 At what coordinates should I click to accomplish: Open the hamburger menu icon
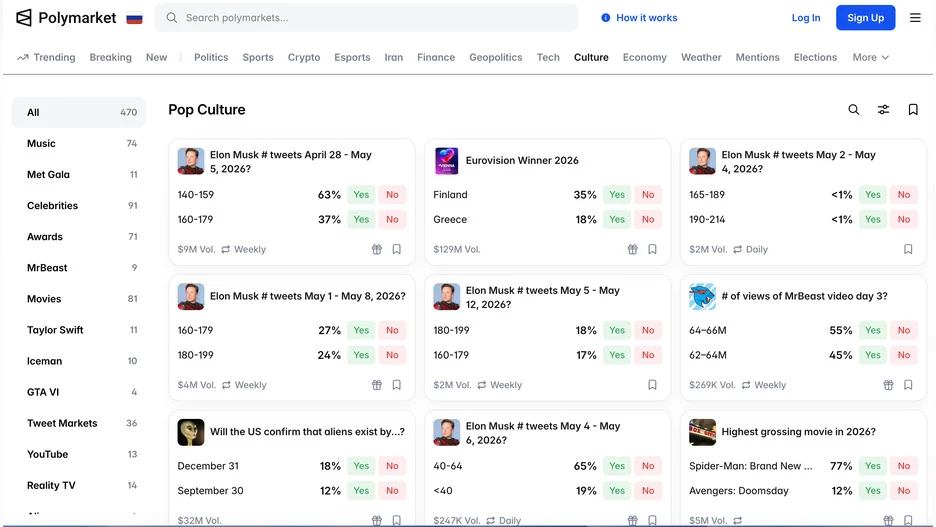tap(915, 18)
